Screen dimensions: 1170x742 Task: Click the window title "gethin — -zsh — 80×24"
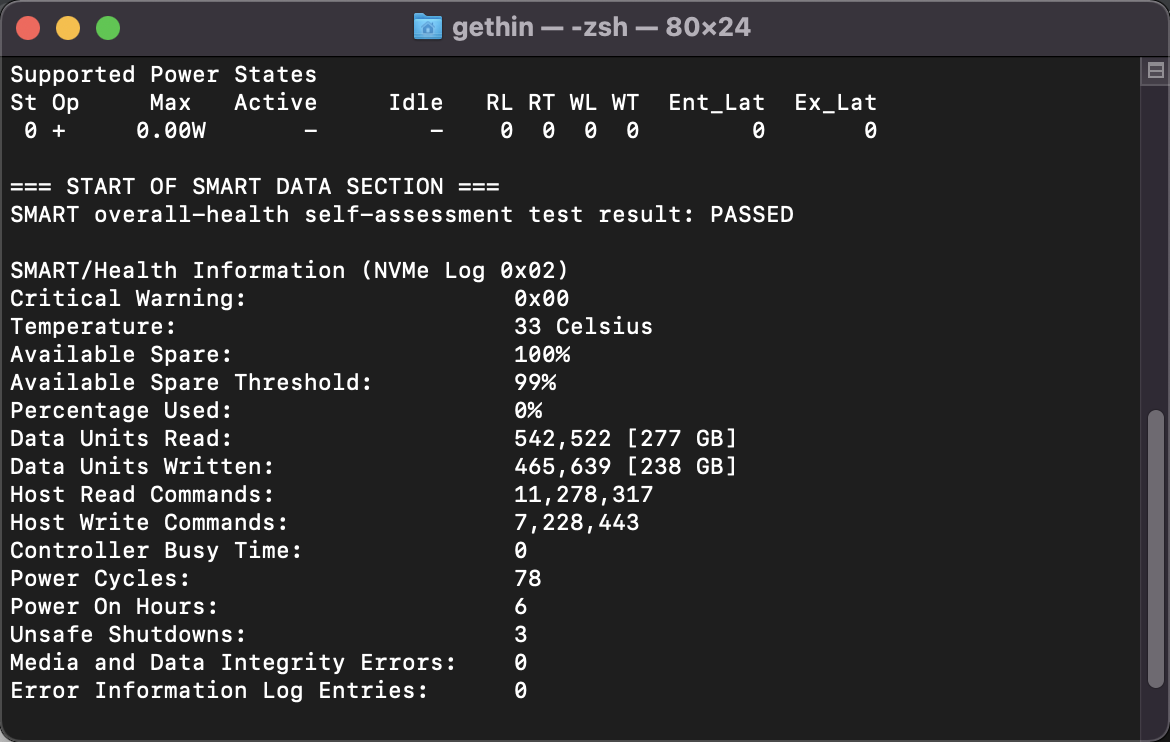pyautogui.click(x=600, y=27)
